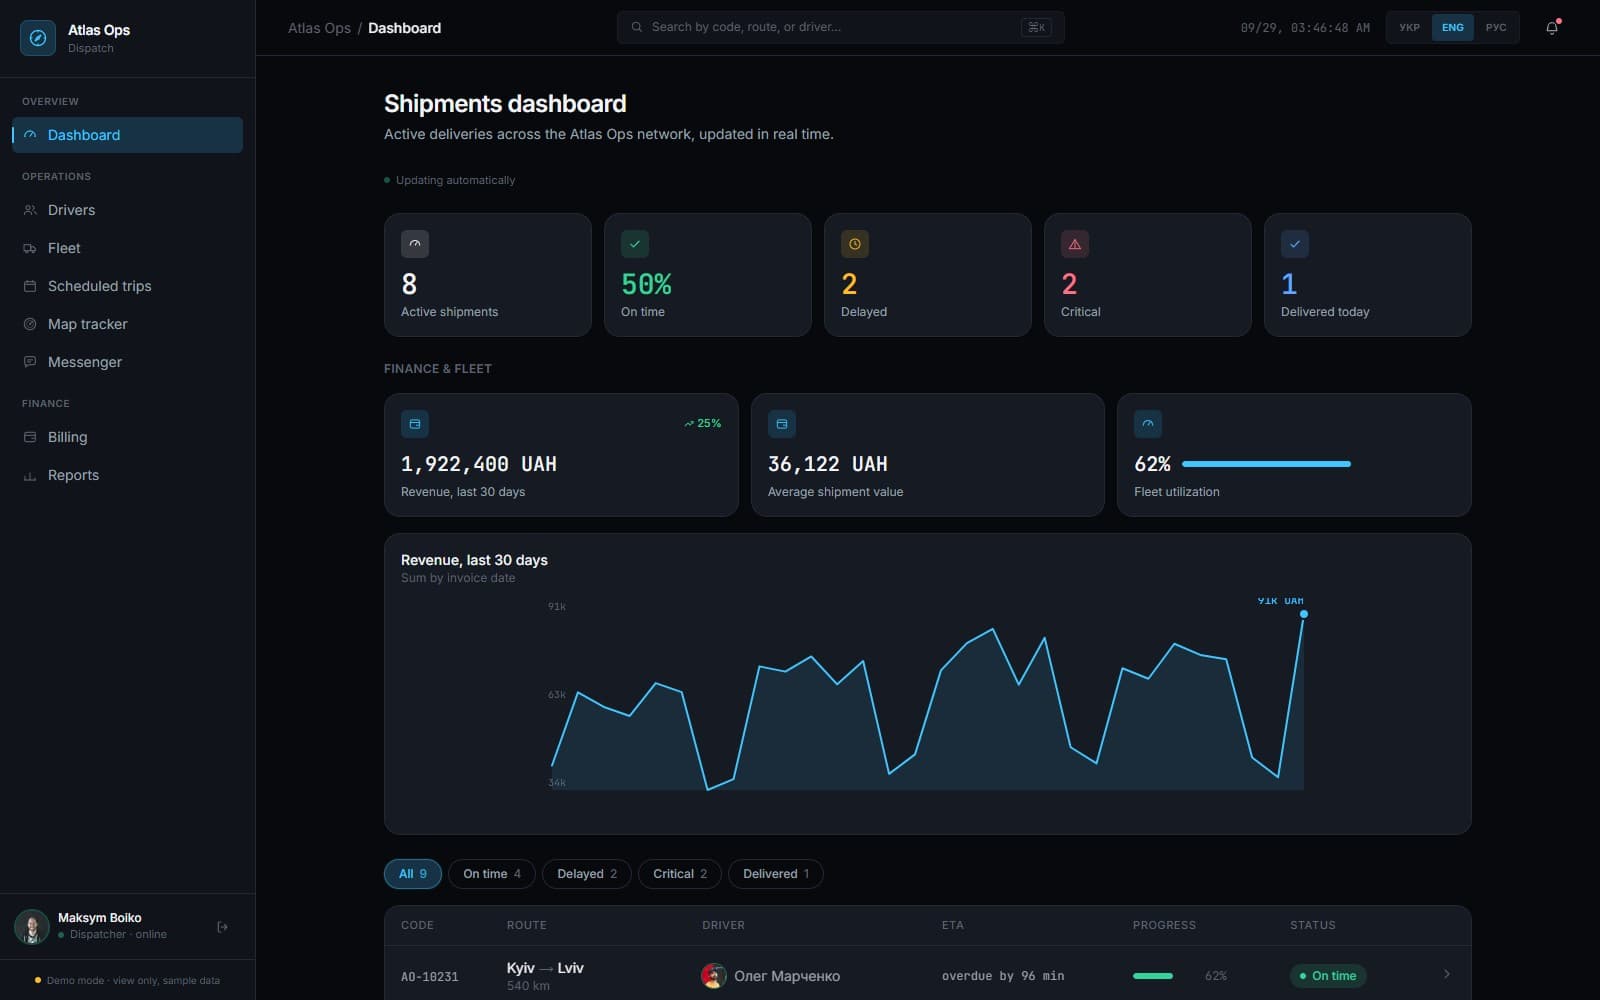The width and height of the screenshot is (1600, 1000).
Task: Click the On time status badge for AO-10231
Action: [x=1328, y=976]
